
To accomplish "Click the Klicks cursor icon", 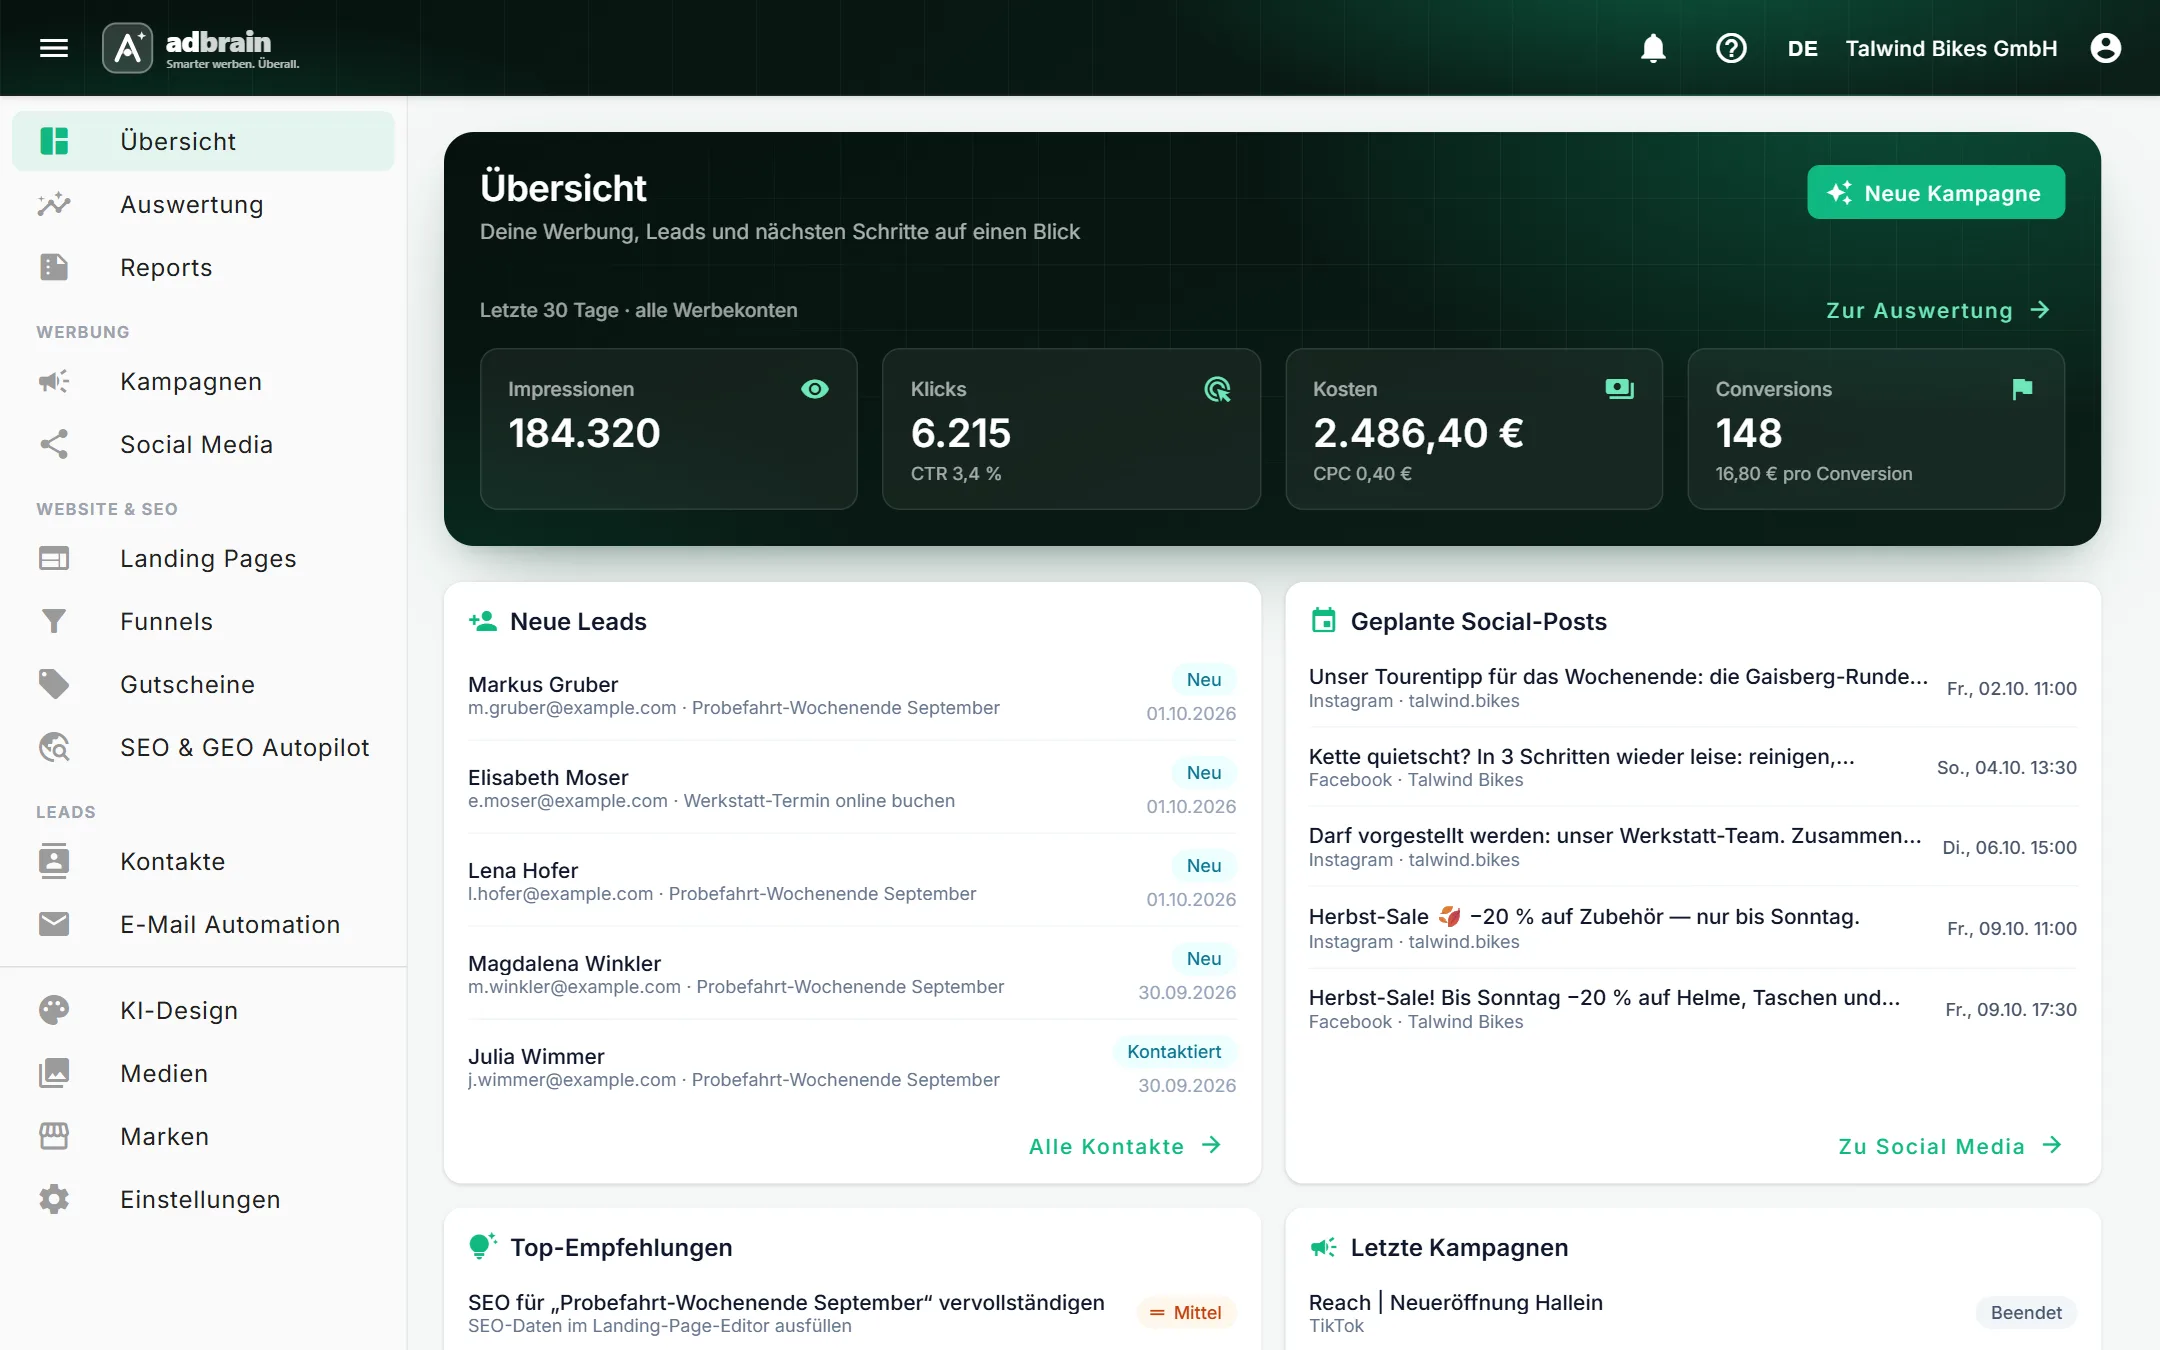I will click(x=1217, y=389).
